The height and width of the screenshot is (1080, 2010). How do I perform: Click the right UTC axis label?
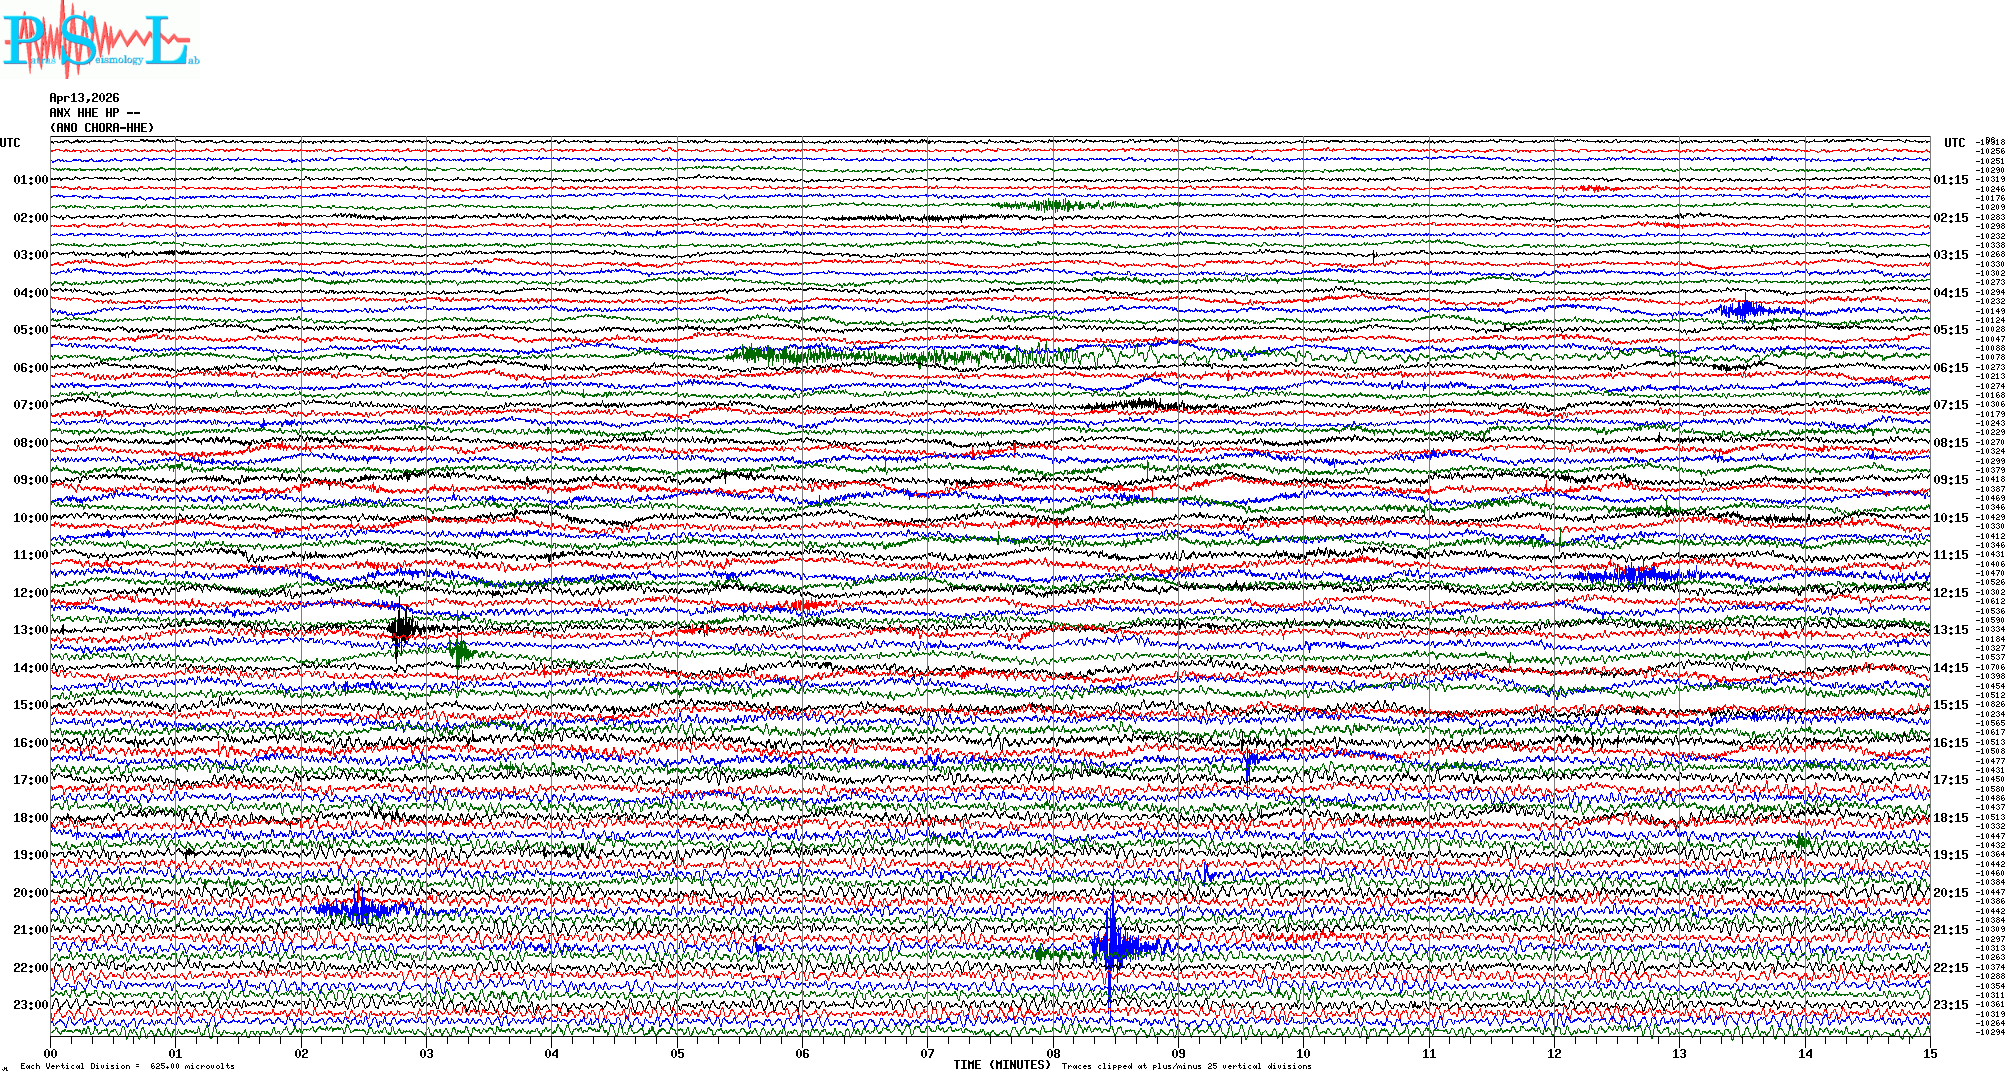(1954, 143)
